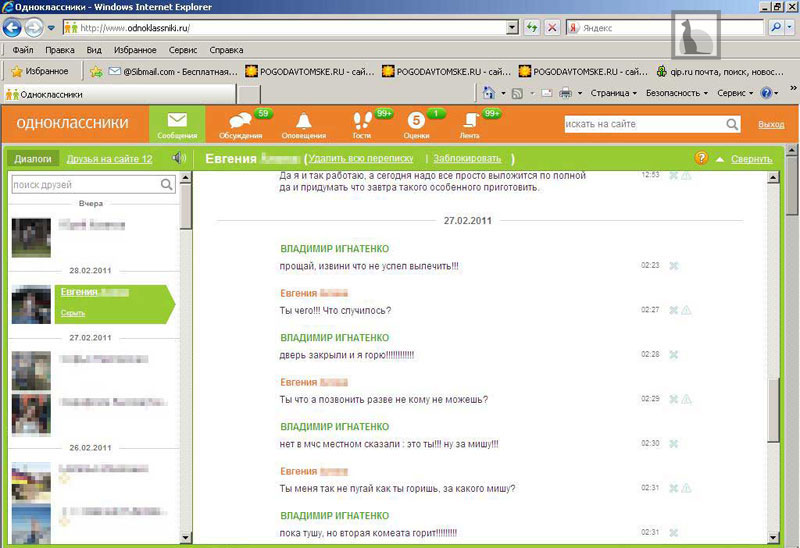Screen dimensions: 800x548
Task: Click the одноклассники site logo
Action: pyautogui.click(x=72, y=123)
